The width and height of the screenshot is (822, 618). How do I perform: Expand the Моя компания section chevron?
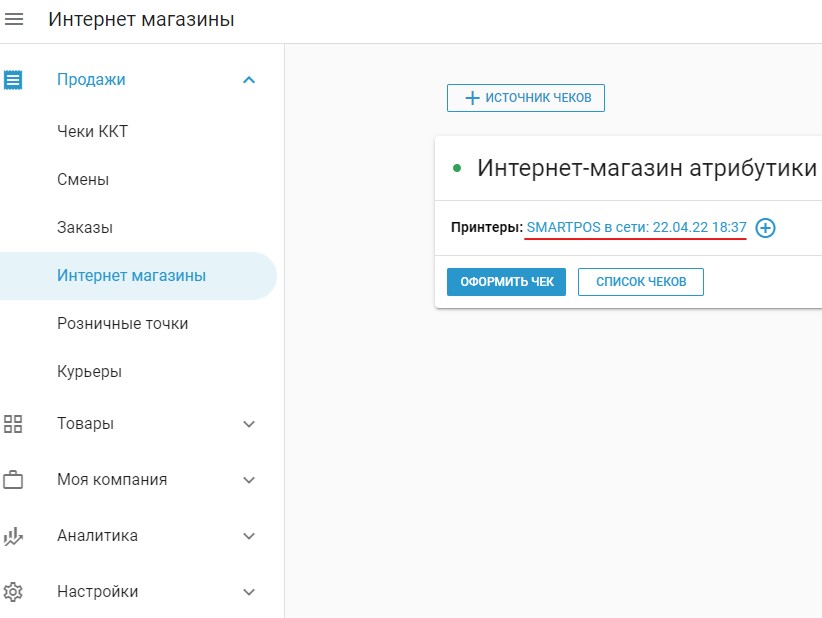[x=249, y=480]
